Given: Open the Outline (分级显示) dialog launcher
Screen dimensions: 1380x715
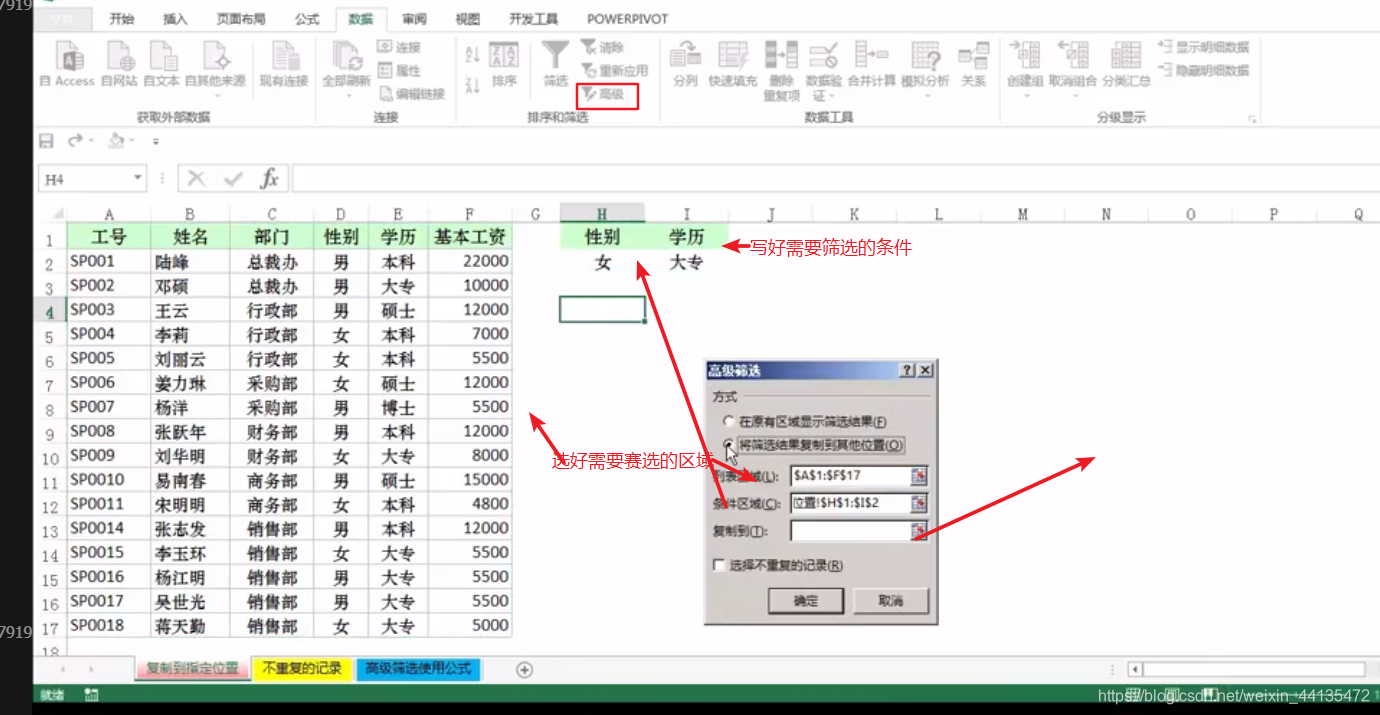Looking at the screenshot, I should [1252, 119].
